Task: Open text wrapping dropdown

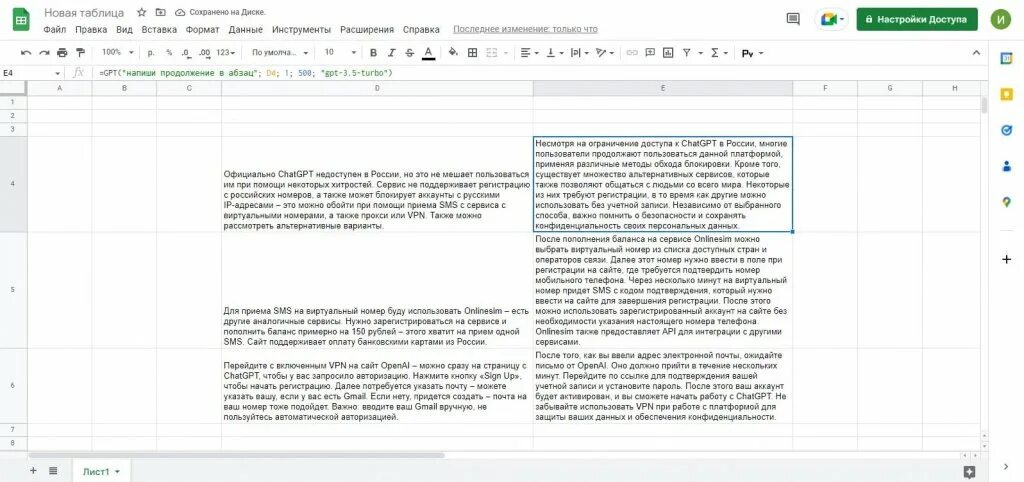Action: (x=580, y=52)
